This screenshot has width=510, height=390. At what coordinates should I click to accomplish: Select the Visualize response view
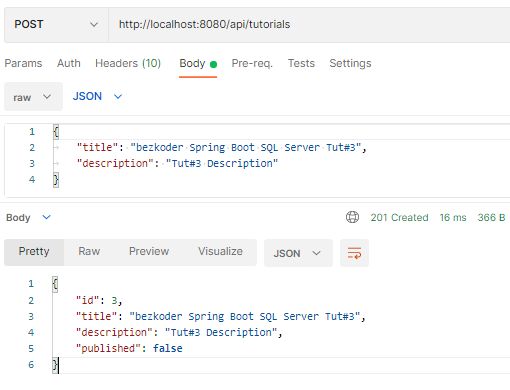click(x=220, y=252)
